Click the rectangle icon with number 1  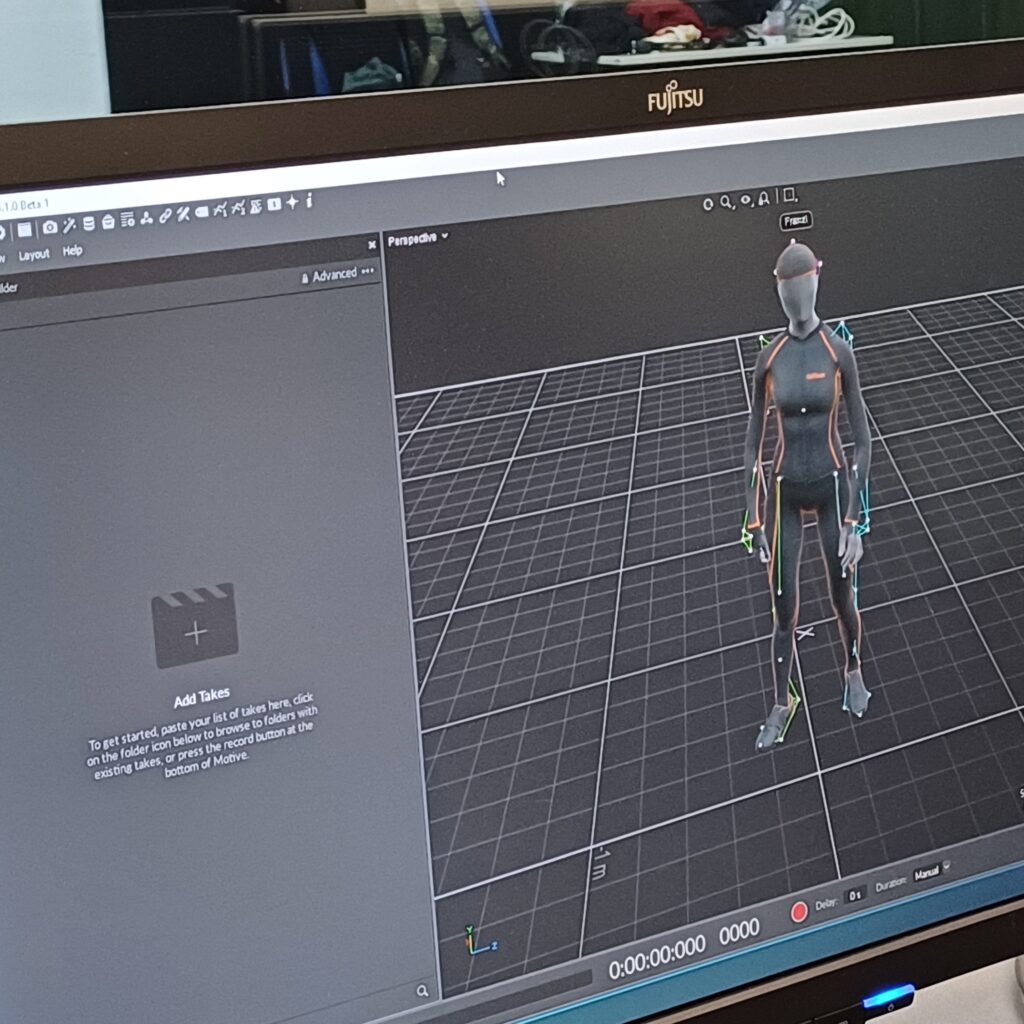(x=274, y=204)
